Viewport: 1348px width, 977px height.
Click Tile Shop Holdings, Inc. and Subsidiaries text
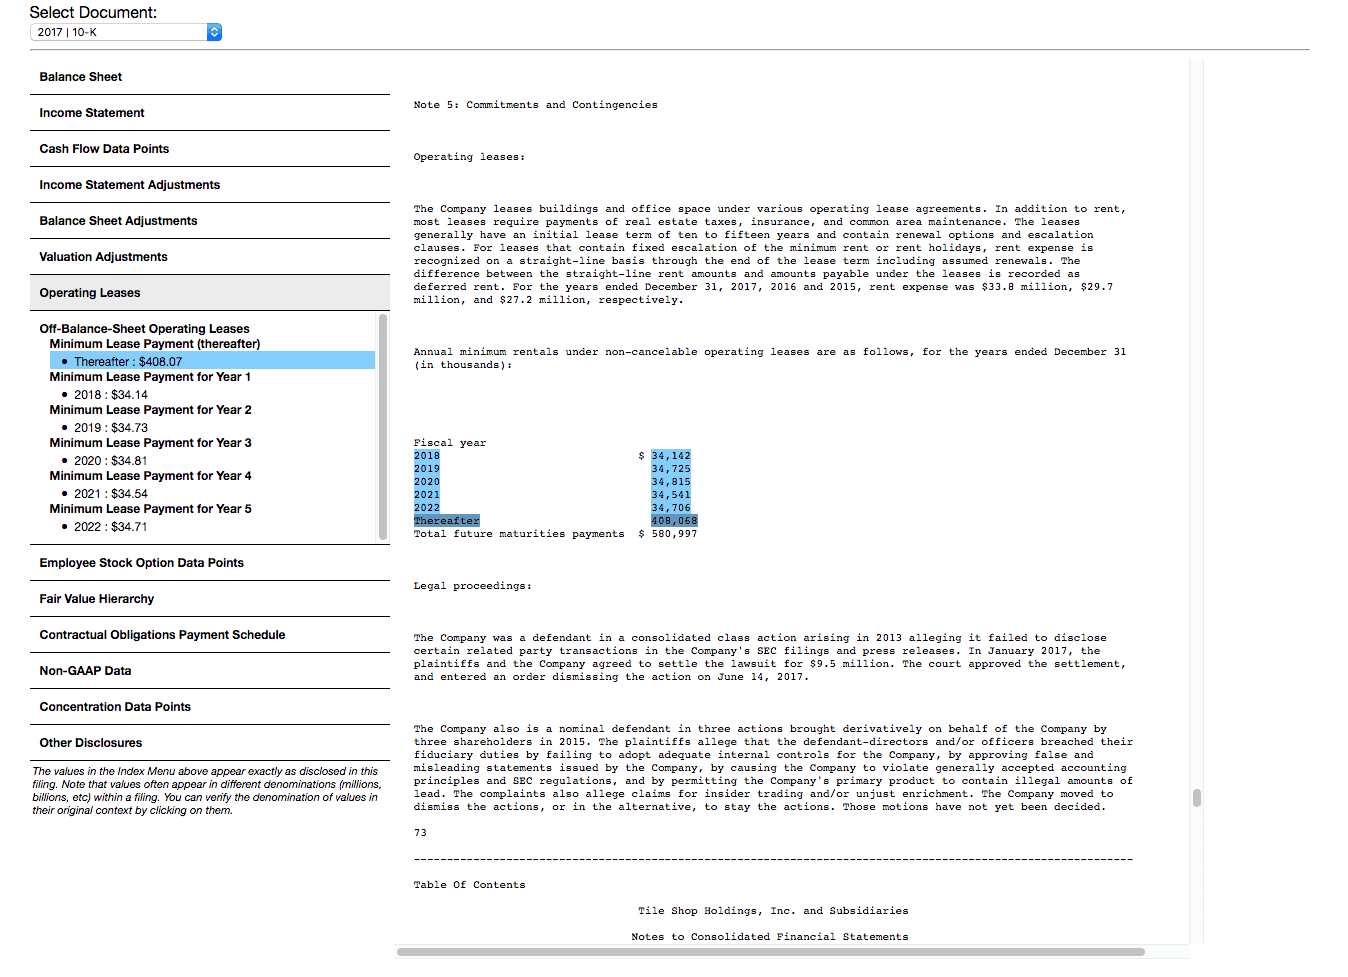774,911
